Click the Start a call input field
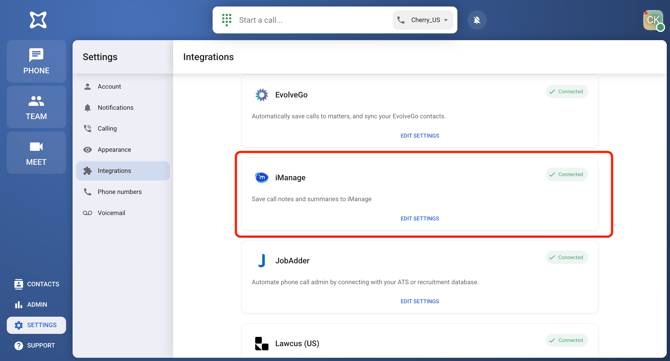Viewport: 670px width, 361px height. tap(313, 20)
